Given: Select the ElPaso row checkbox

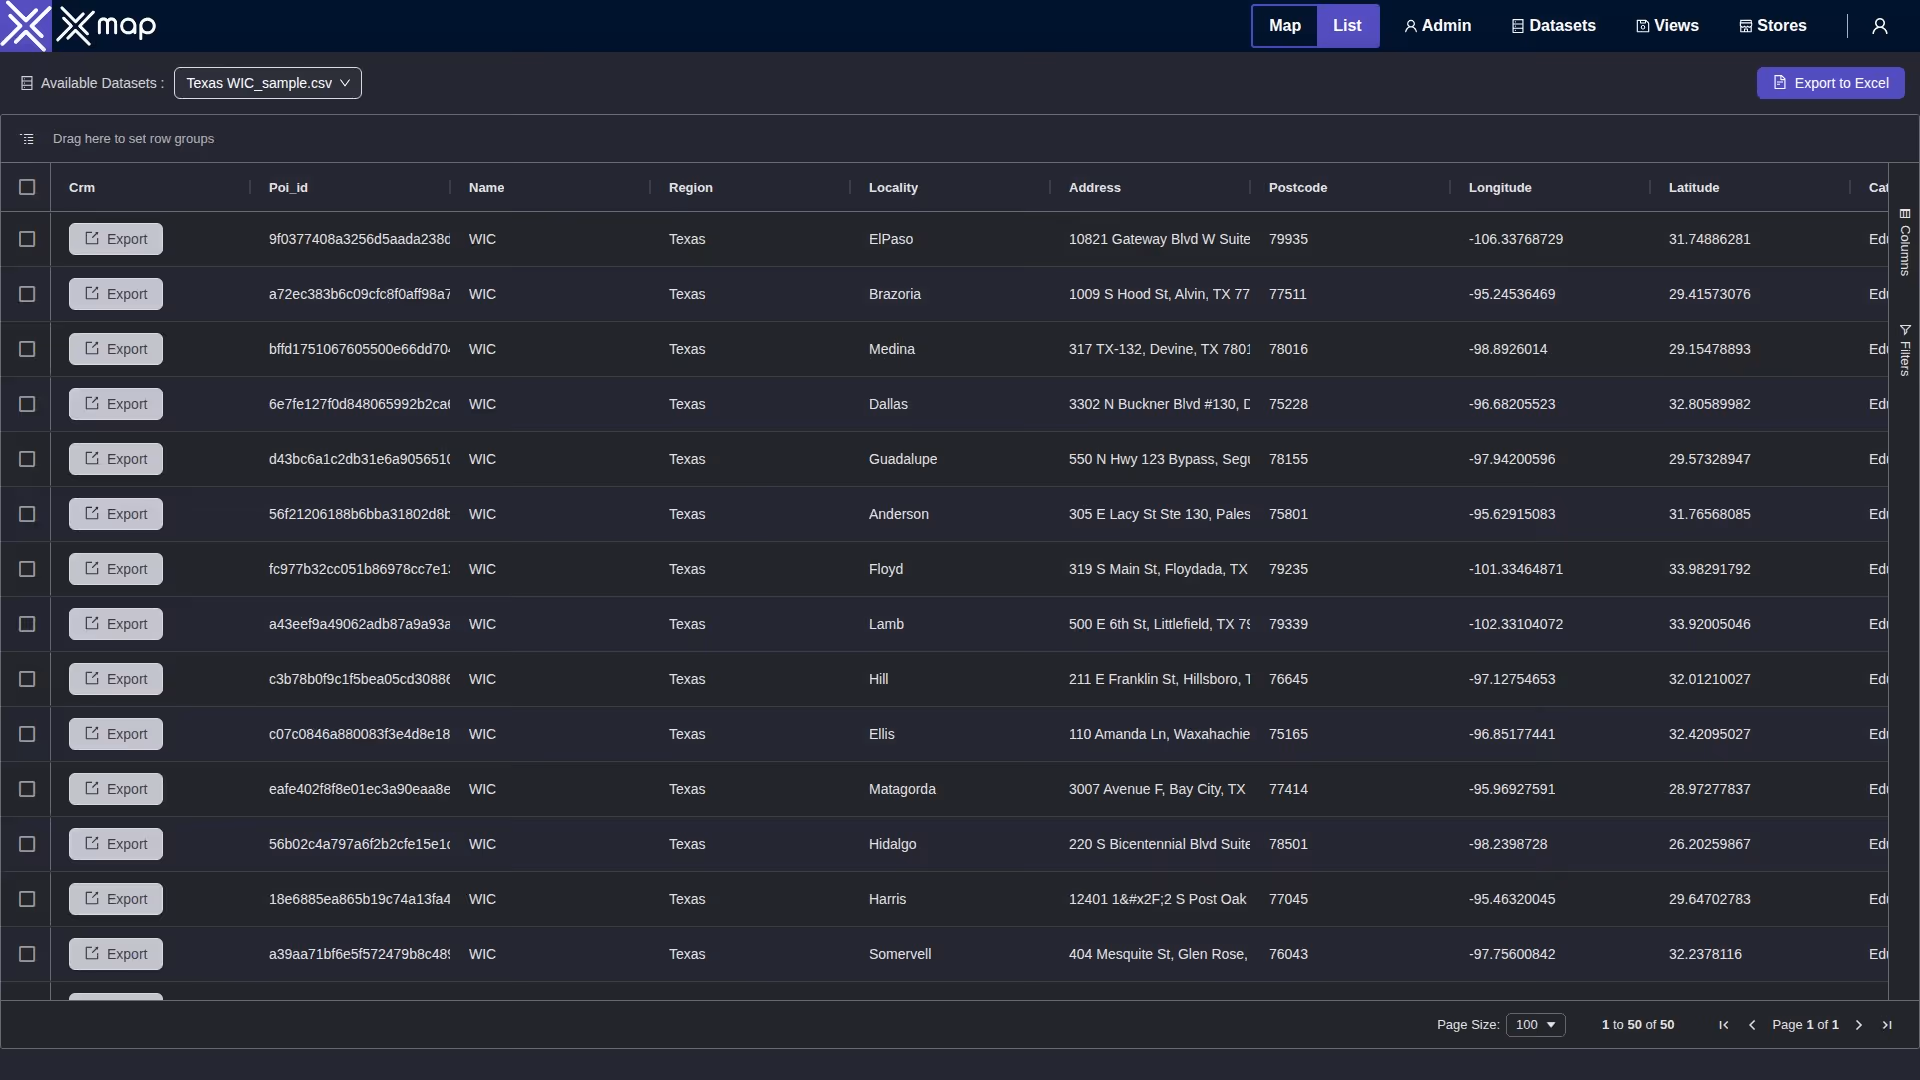Looking at the screenshot, I should click(27, 239).
